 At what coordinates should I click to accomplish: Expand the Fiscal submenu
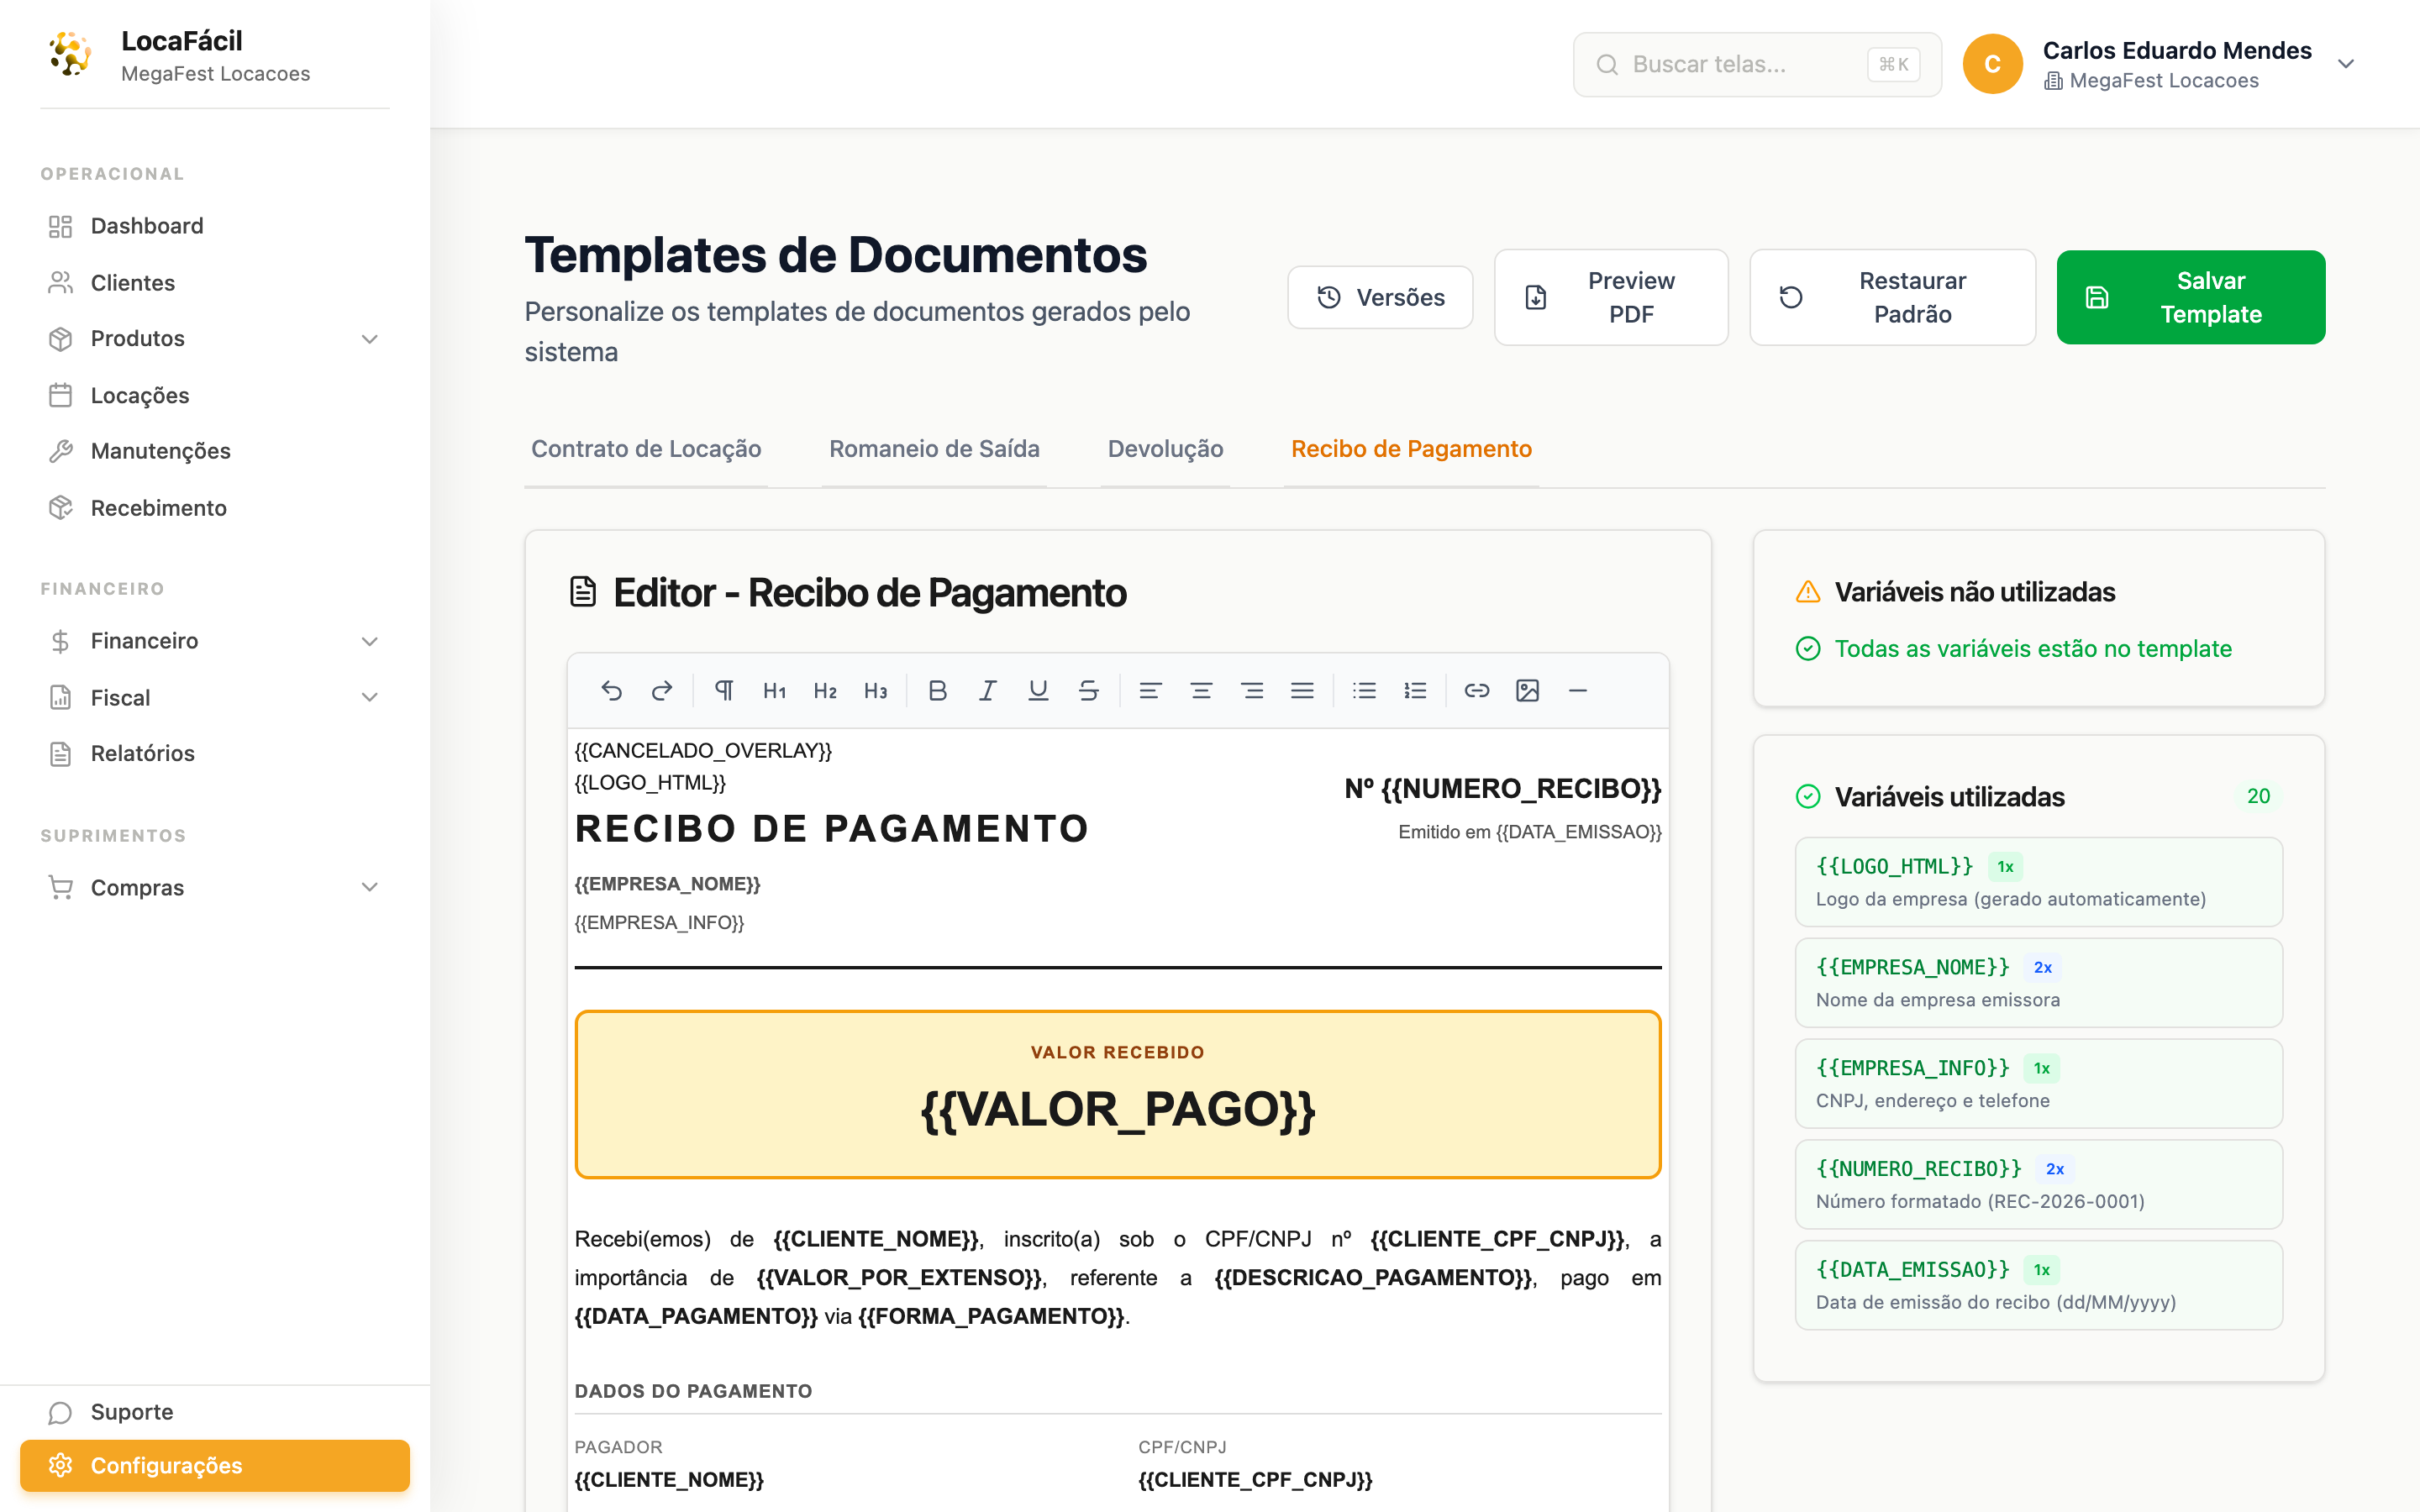pos(369,697)
